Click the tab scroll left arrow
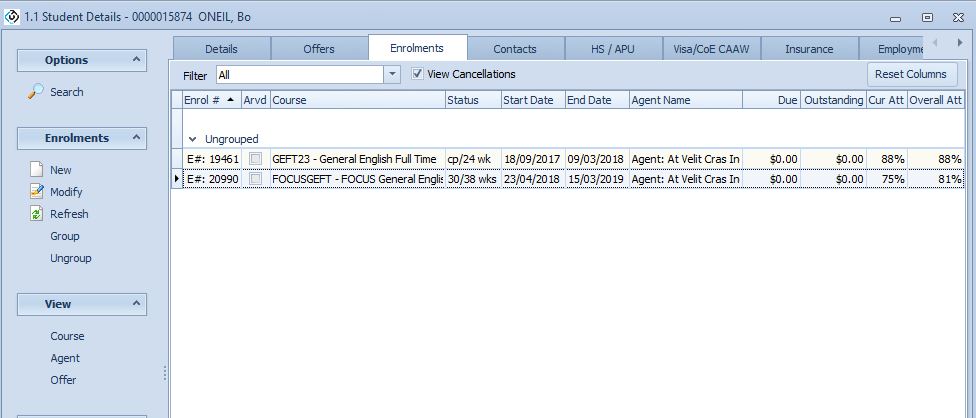976x418 pixels. coord(934,43)
